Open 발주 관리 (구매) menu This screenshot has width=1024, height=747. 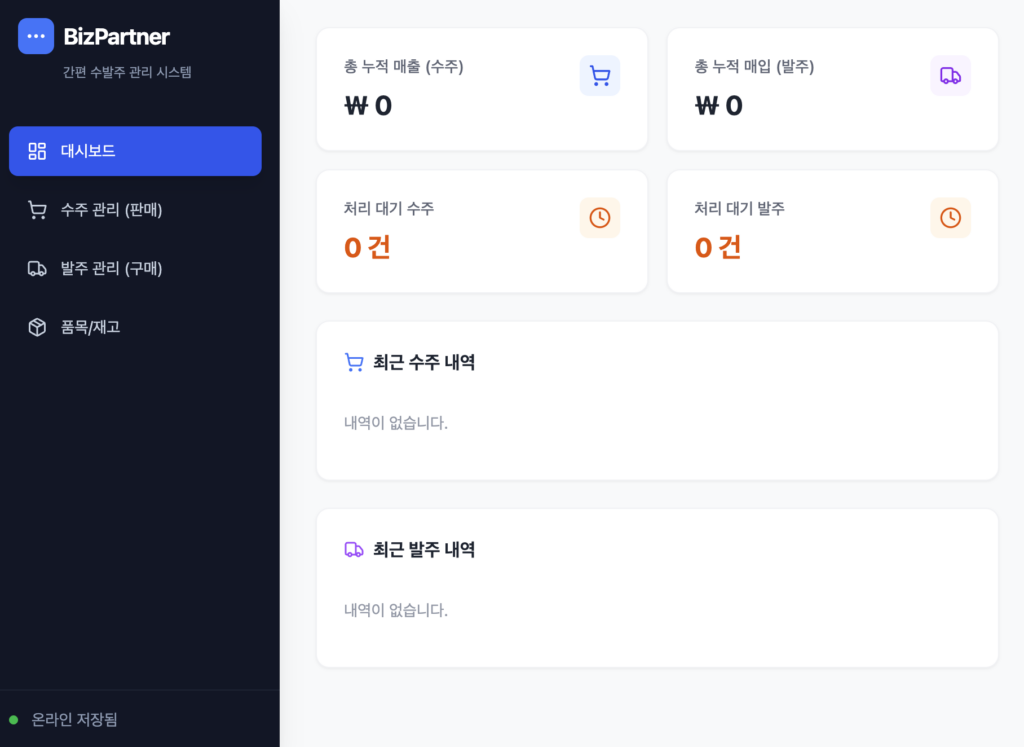point(111,268)
